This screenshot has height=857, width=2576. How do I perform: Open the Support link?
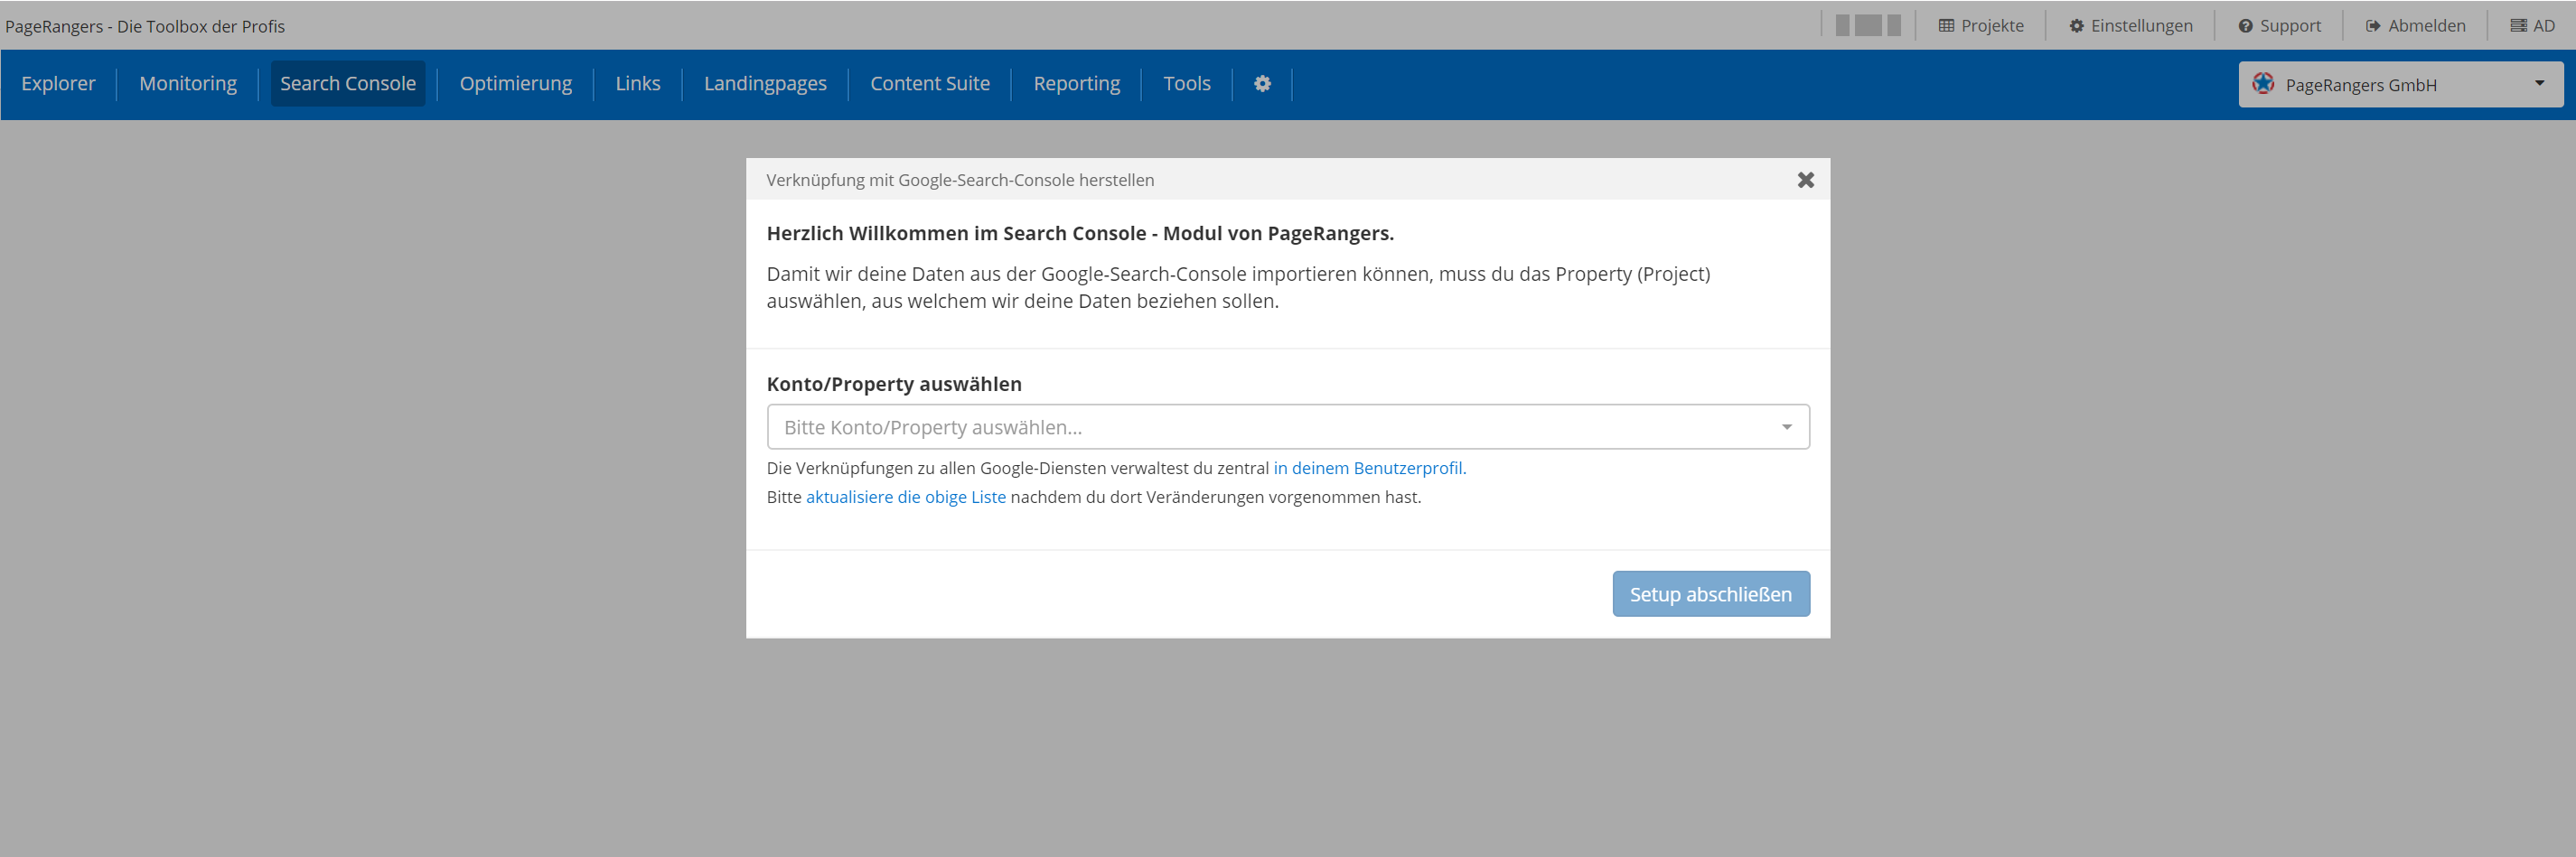[2279, 26]
